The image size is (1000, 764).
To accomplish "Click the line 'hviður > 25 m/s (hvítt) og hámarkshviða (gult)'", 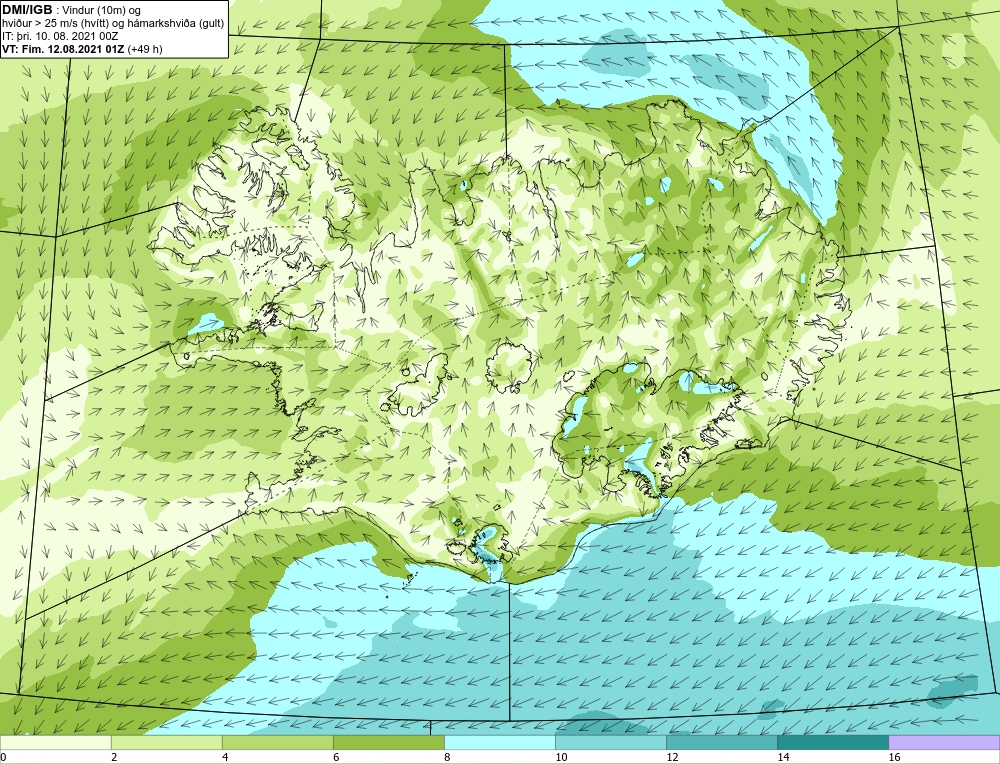I will click(x=113, y=24).
